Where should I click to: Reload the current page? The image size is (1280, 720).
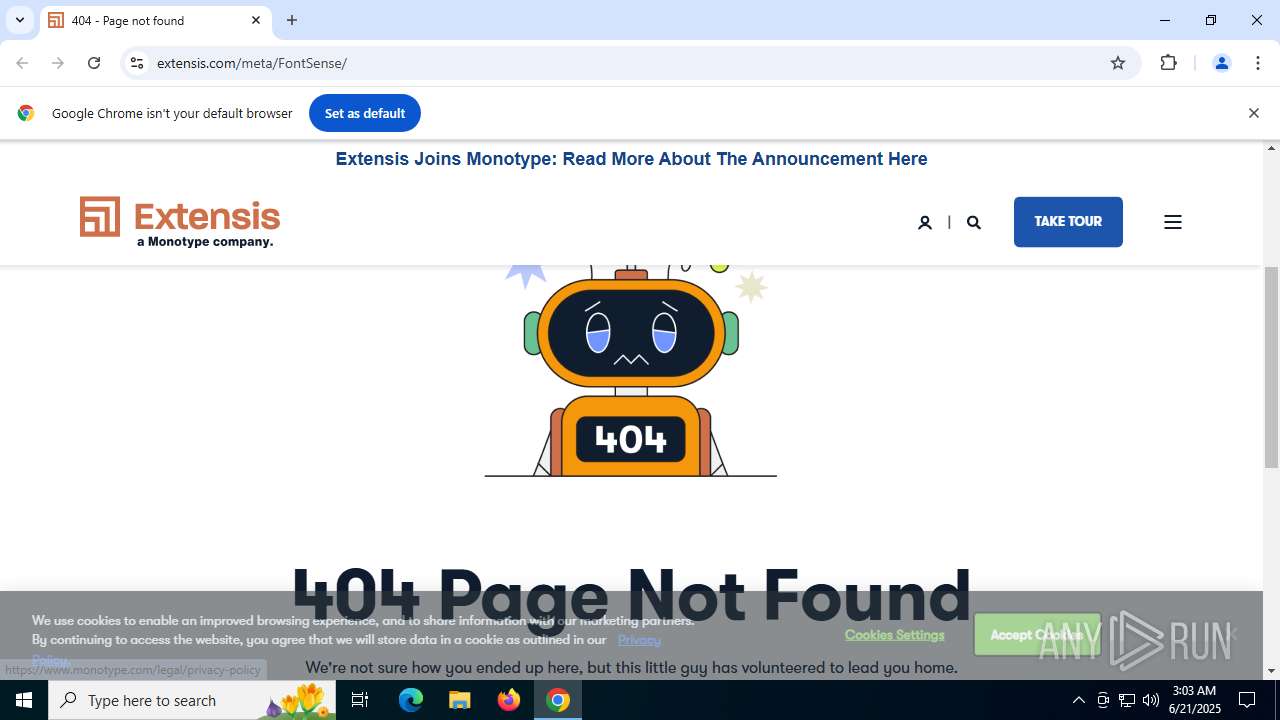(x=94, y=63)
